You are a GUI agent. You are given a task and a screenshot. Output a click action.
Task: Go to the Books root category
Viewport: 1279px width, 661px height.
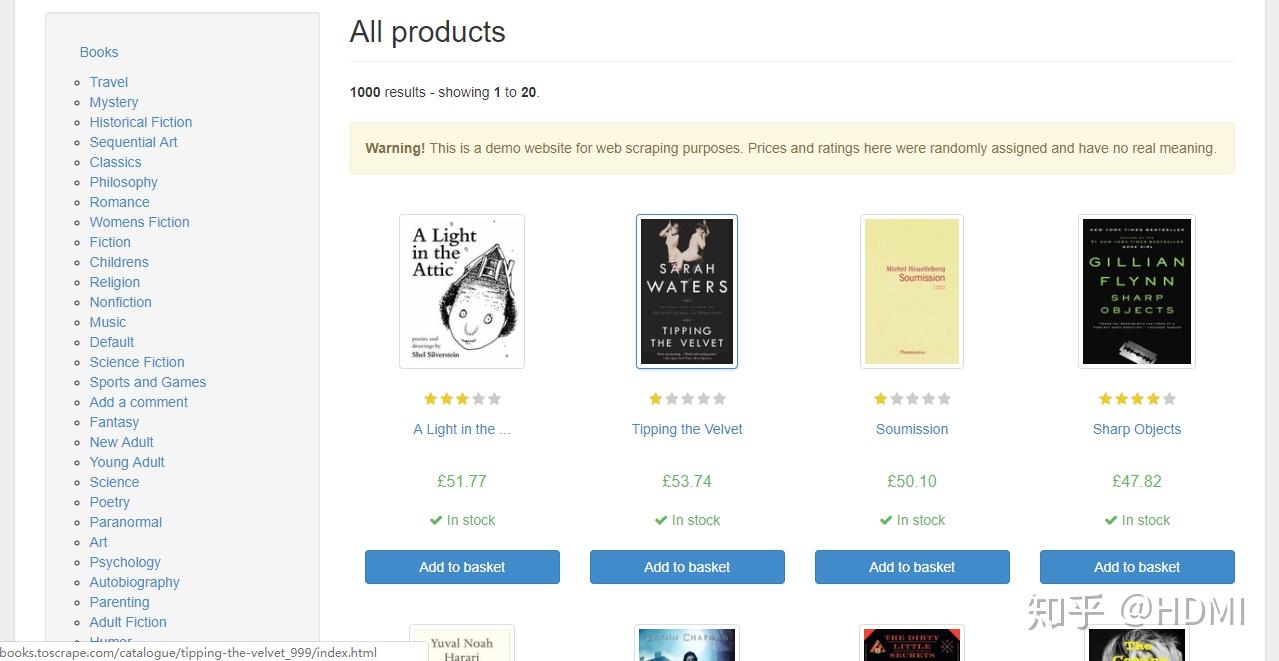click(x=99, y=52)
